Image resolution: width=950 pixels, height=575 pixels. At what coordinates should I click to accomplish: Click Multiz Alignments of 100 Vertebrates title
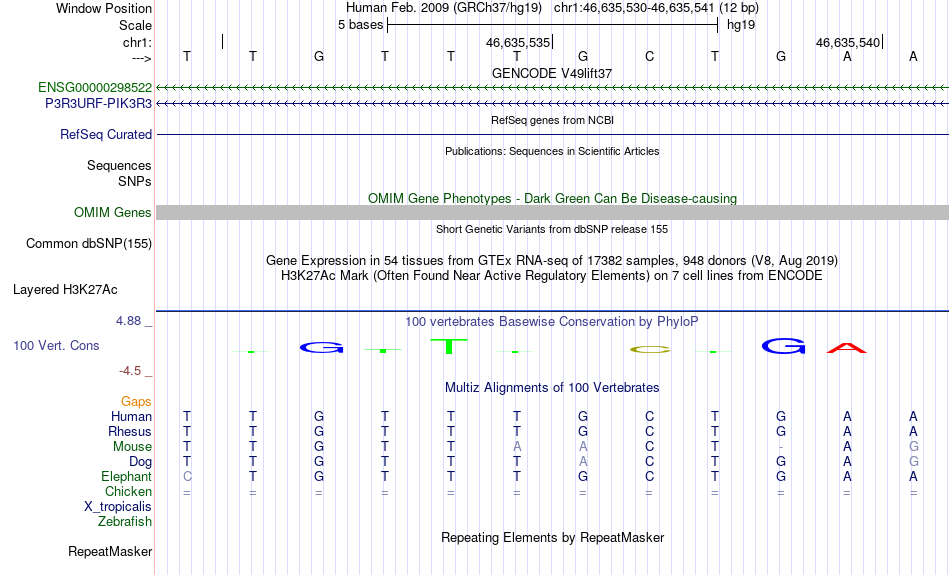(552, 388)
